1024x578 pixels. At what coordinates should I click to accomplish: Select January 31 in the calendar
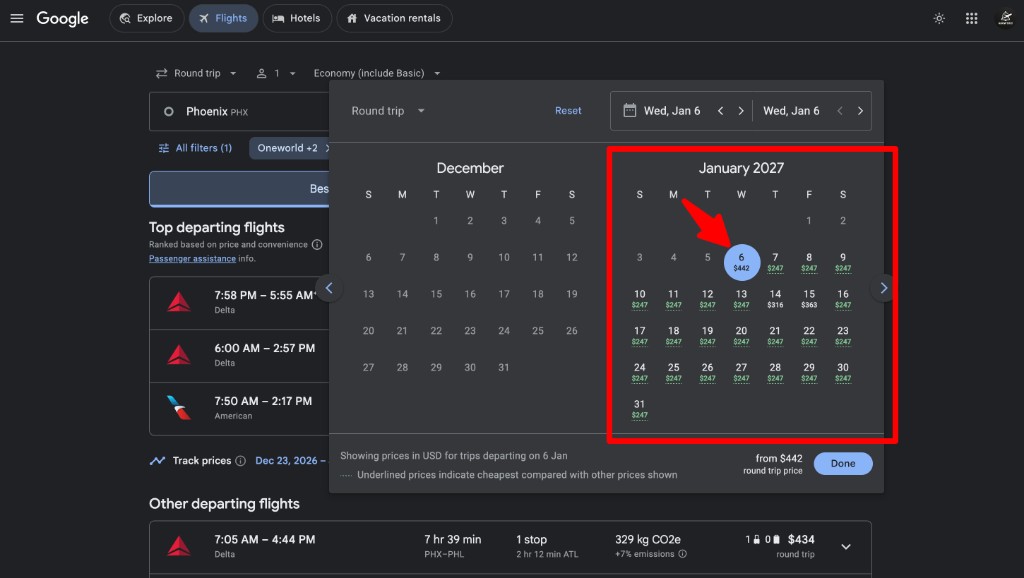coord(639,408)
